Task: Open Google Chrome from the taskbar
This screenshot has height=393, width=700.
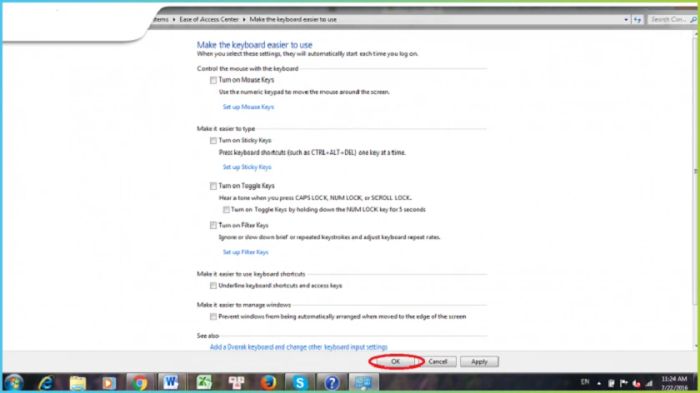Action: pyautogui.click(x=140, y=383)
